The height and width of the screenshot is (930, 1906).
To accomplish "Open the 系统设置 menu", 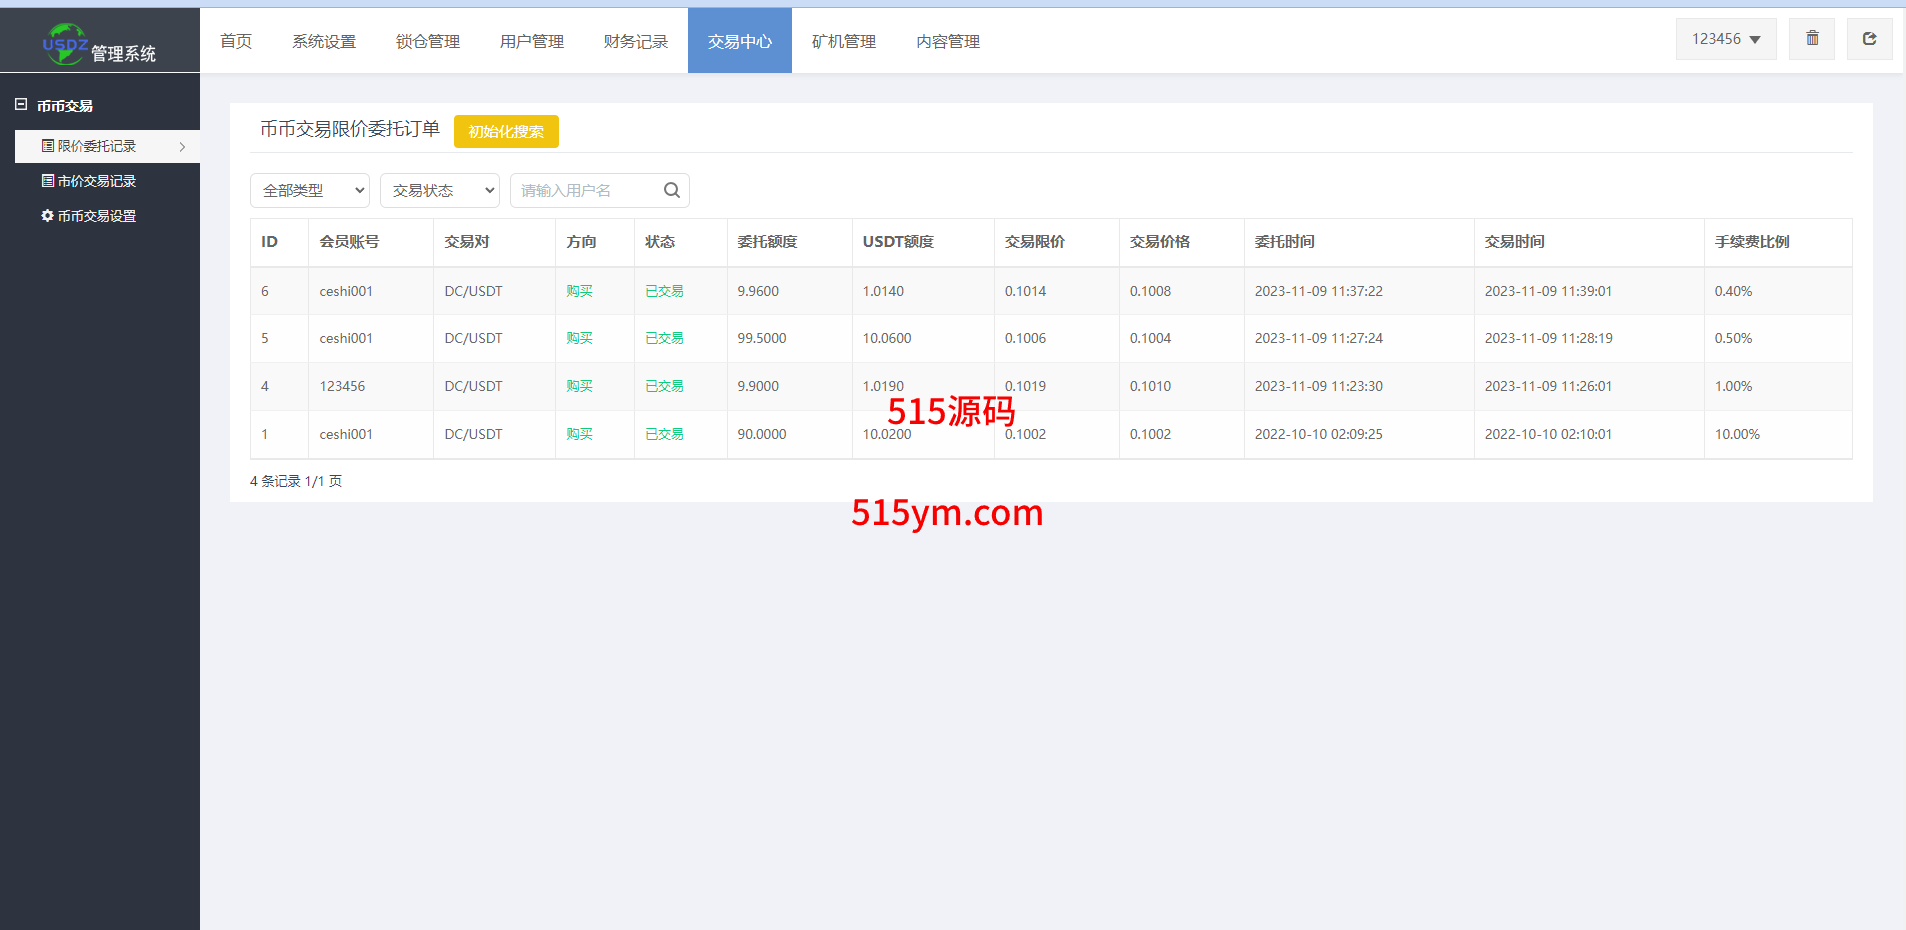I will click(x=324, y=41).
